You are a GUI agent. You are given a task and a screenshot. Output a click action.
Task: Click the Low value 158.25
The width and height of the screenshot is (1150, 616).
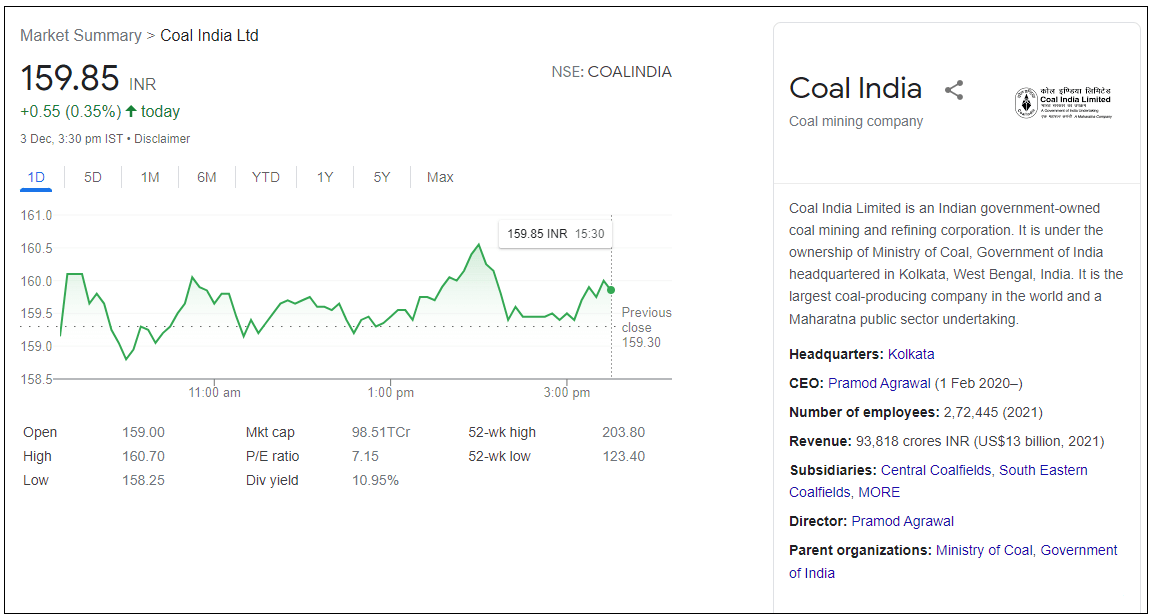[143, 480]
